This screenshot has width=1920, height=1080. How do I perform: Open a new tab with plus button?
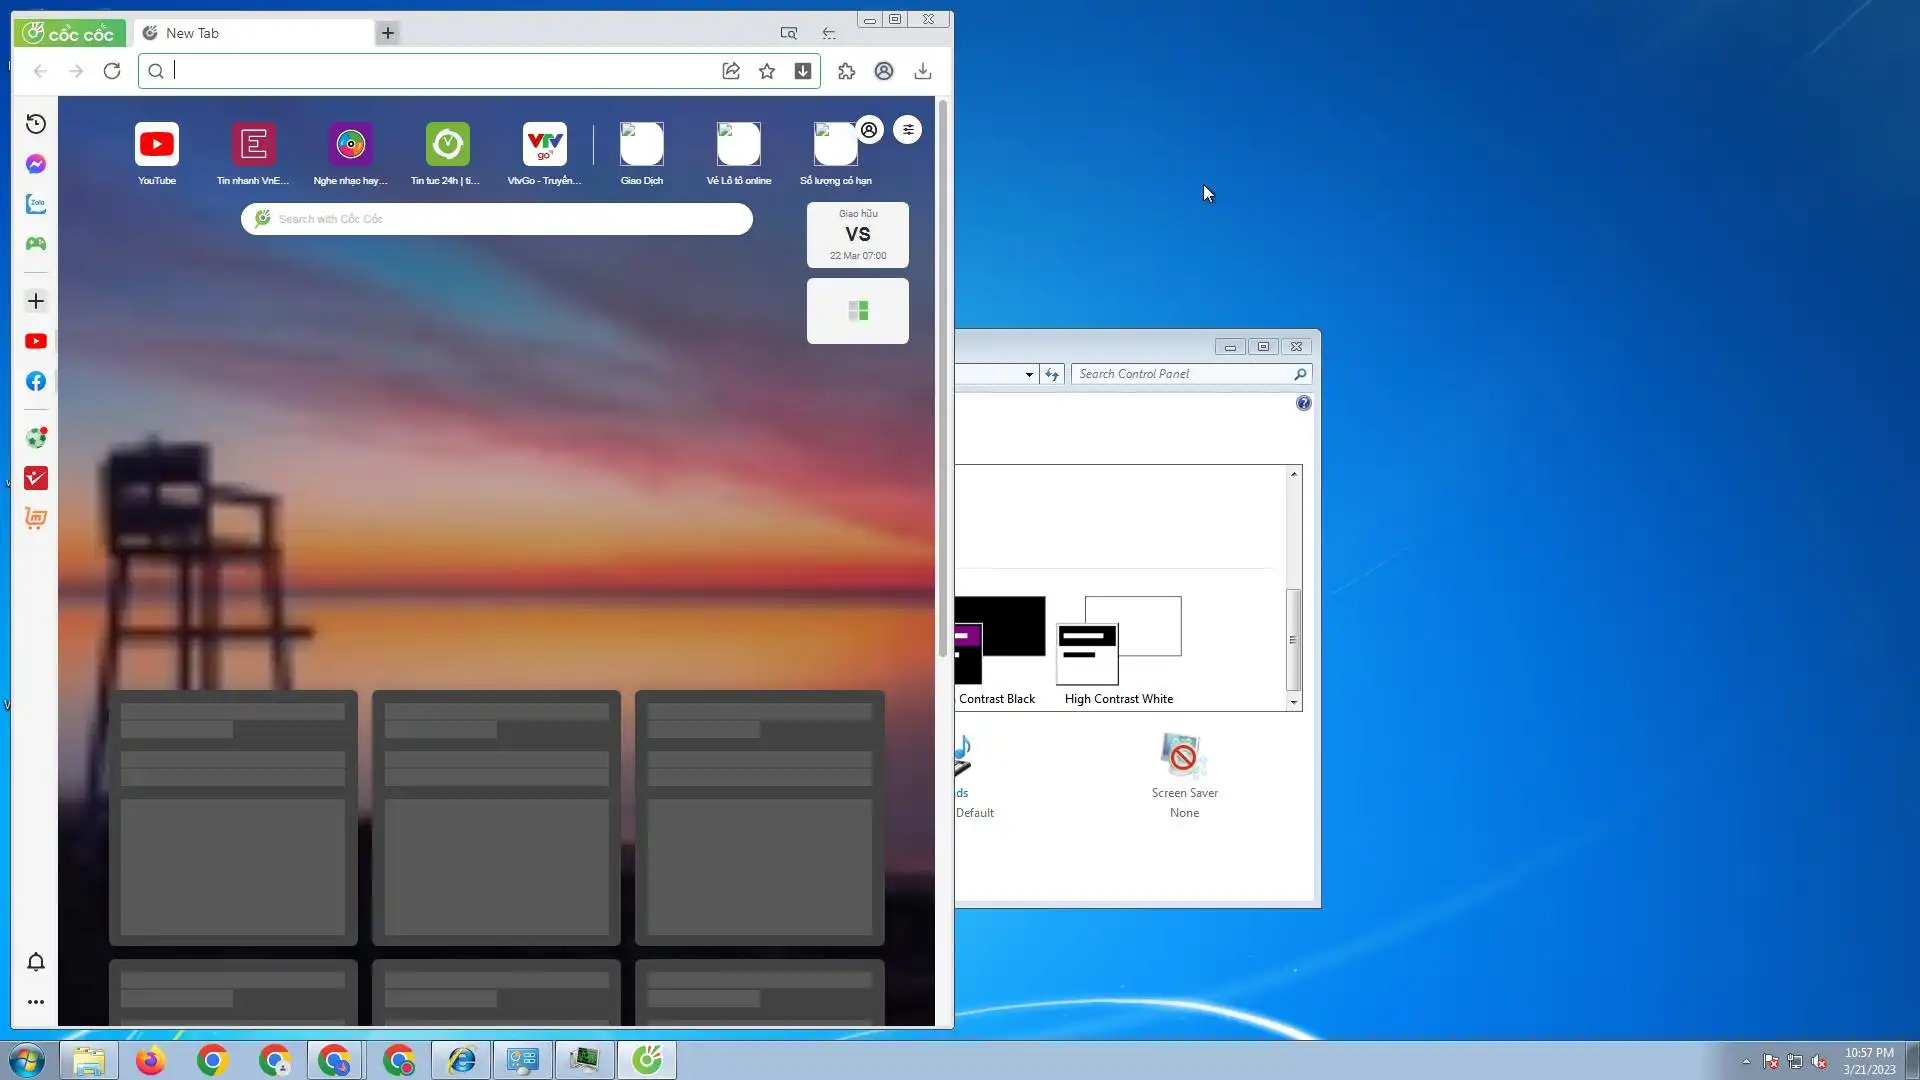point(388,33)
